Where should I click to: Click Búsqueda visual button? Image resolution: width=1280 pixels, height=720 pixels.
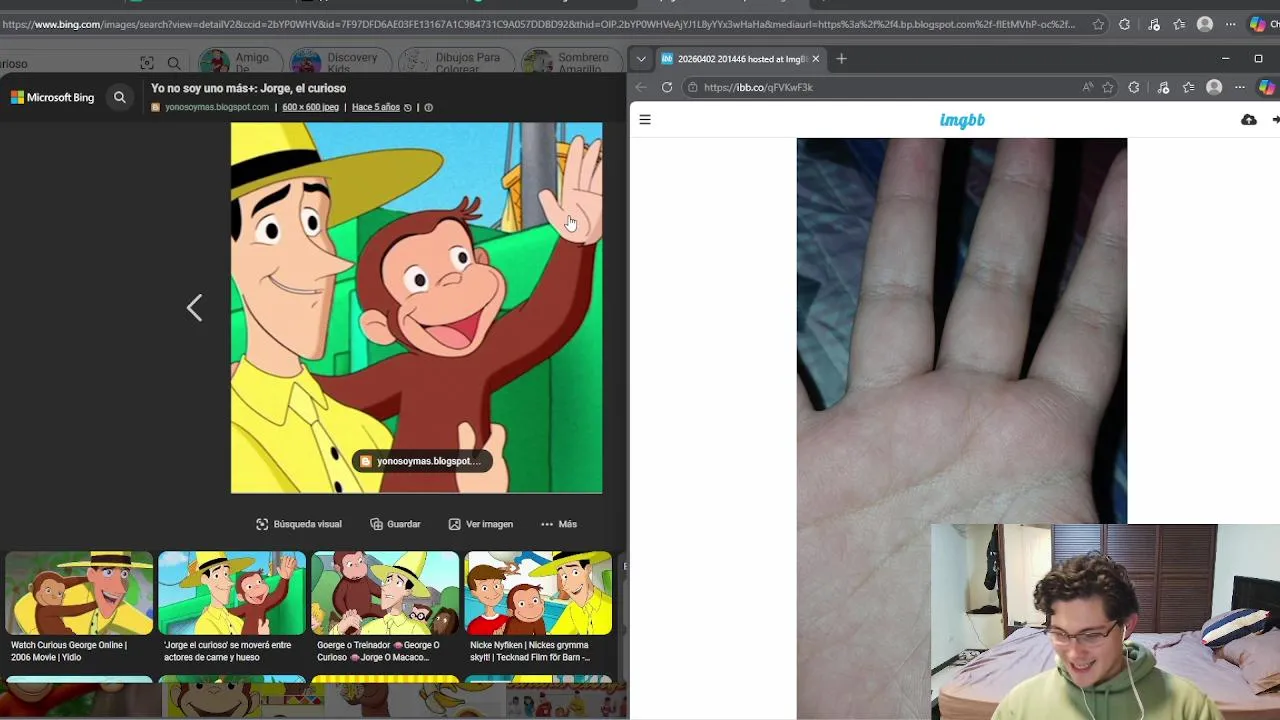pos(299,524)
